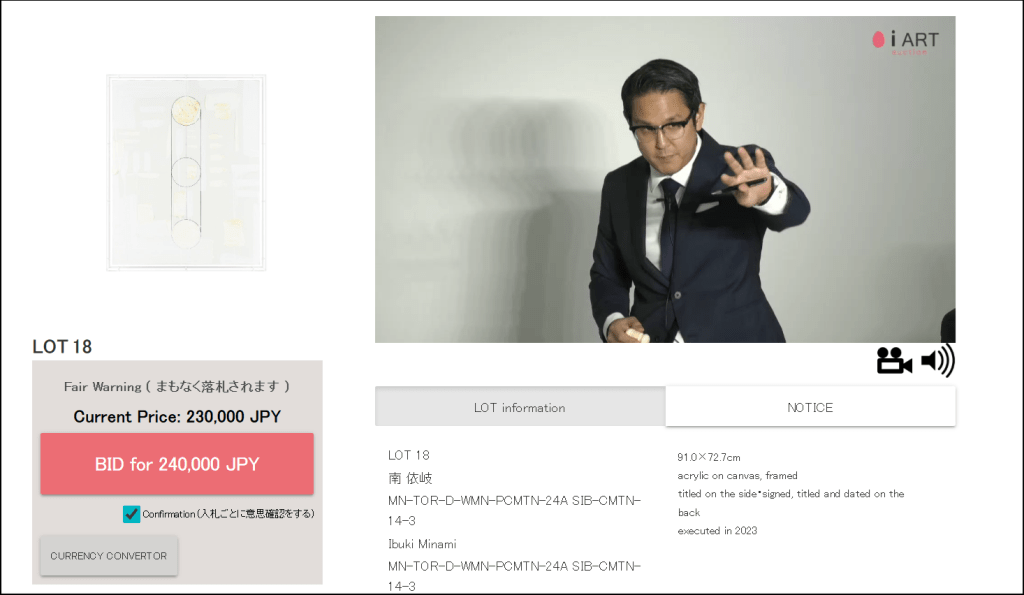
Task: Click the live auctioneer video stream
Action: (665, 179)
